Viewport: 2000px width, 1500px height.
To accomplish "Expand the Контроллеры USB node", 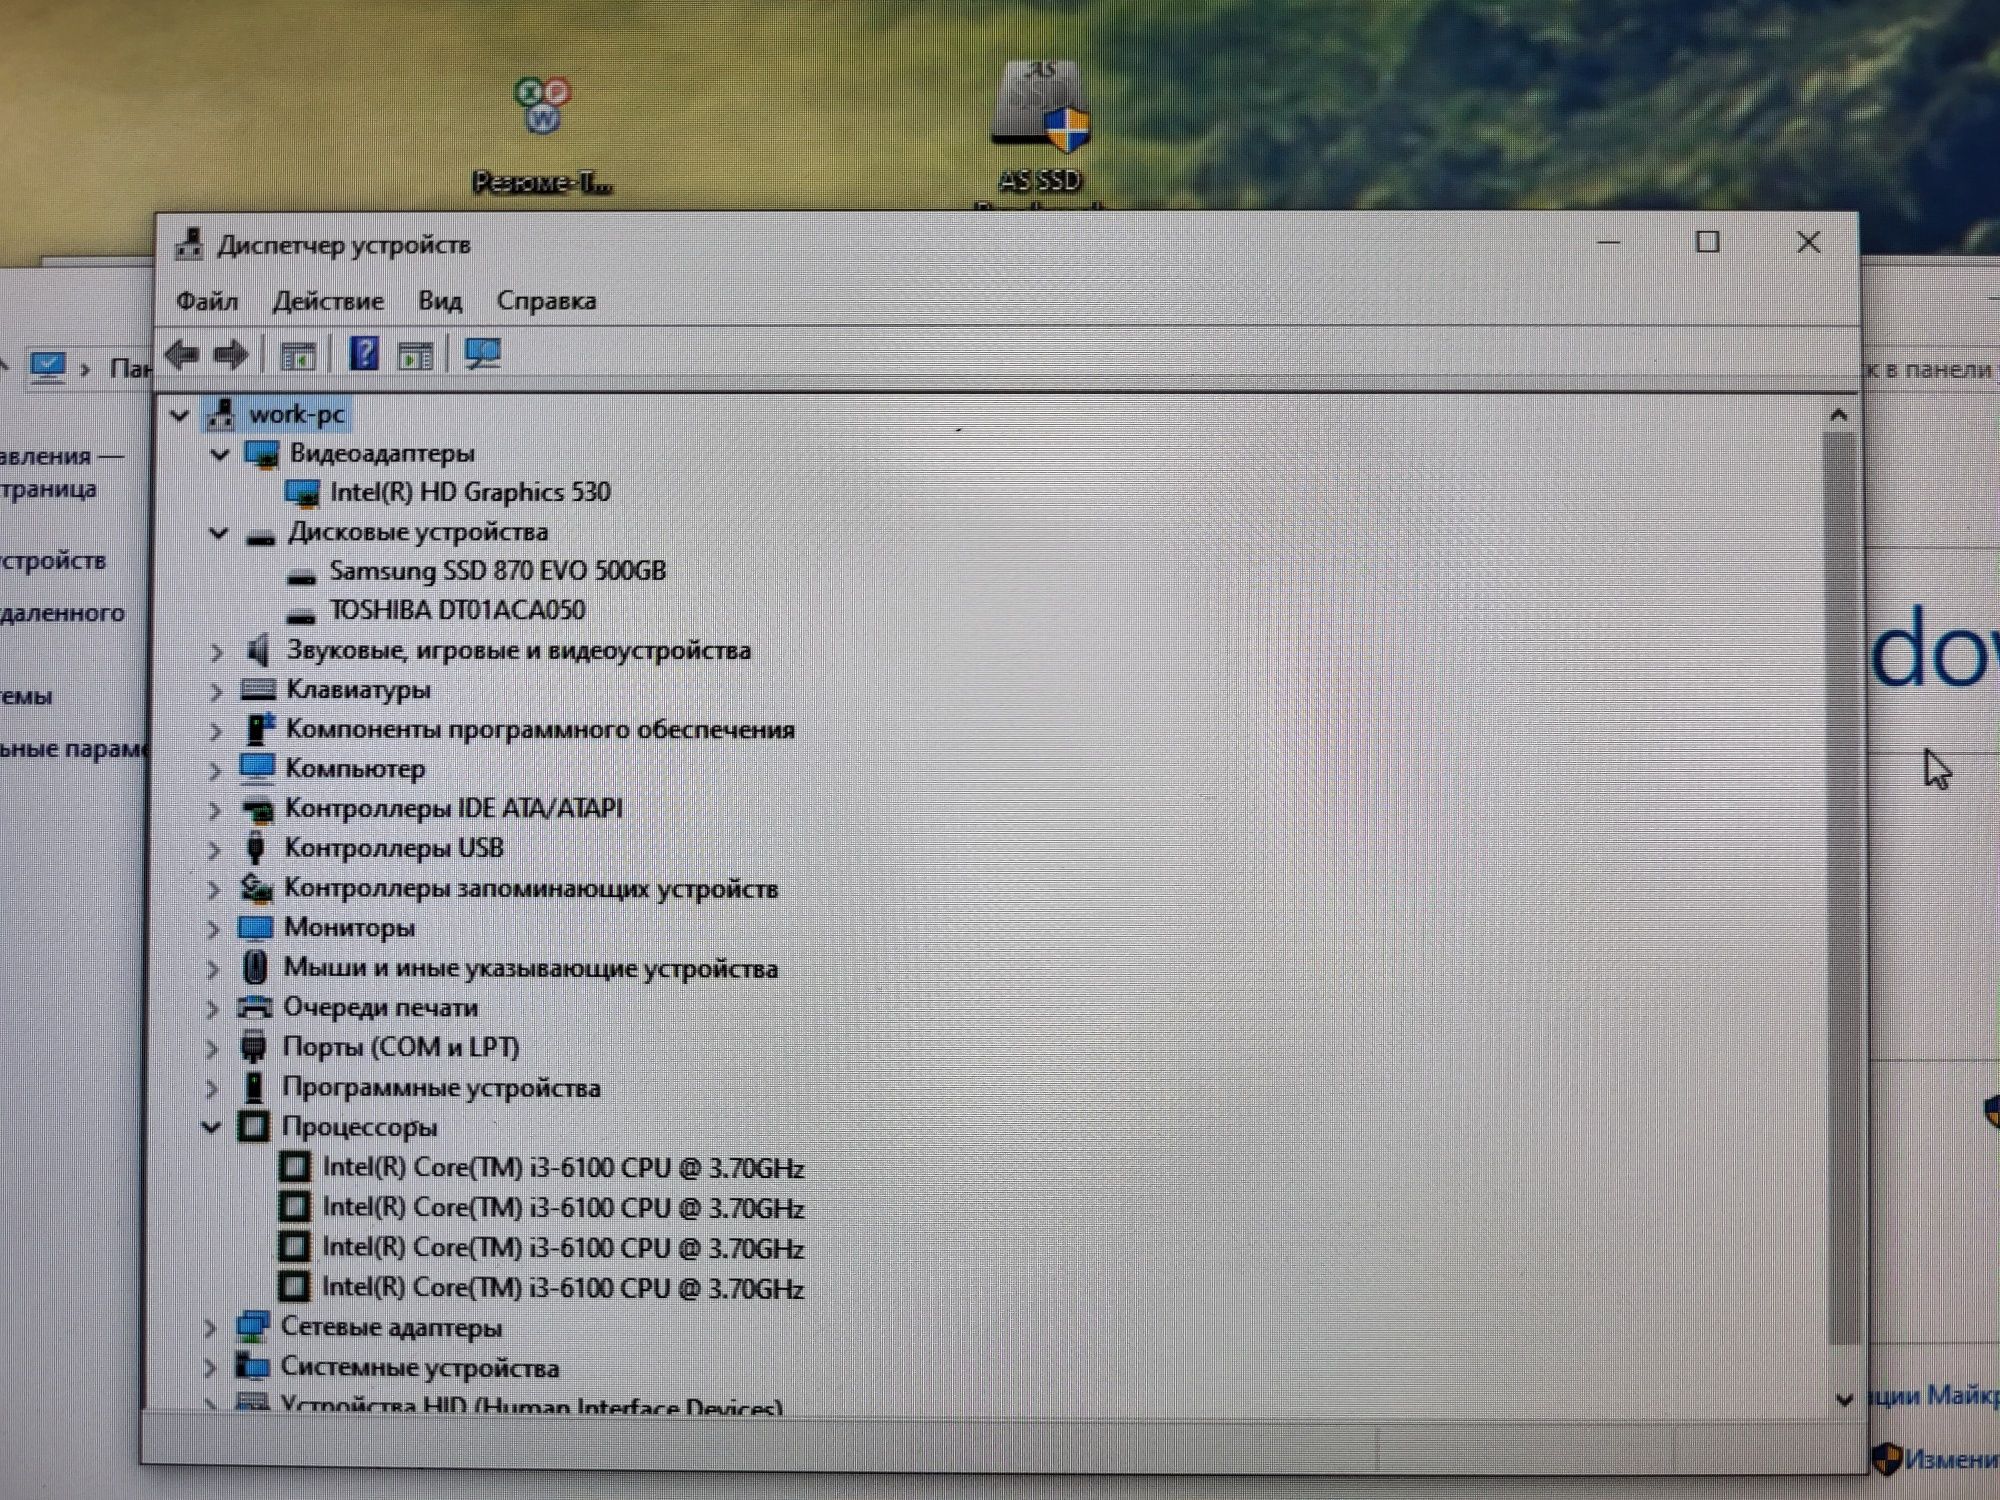I will (214, 849).
